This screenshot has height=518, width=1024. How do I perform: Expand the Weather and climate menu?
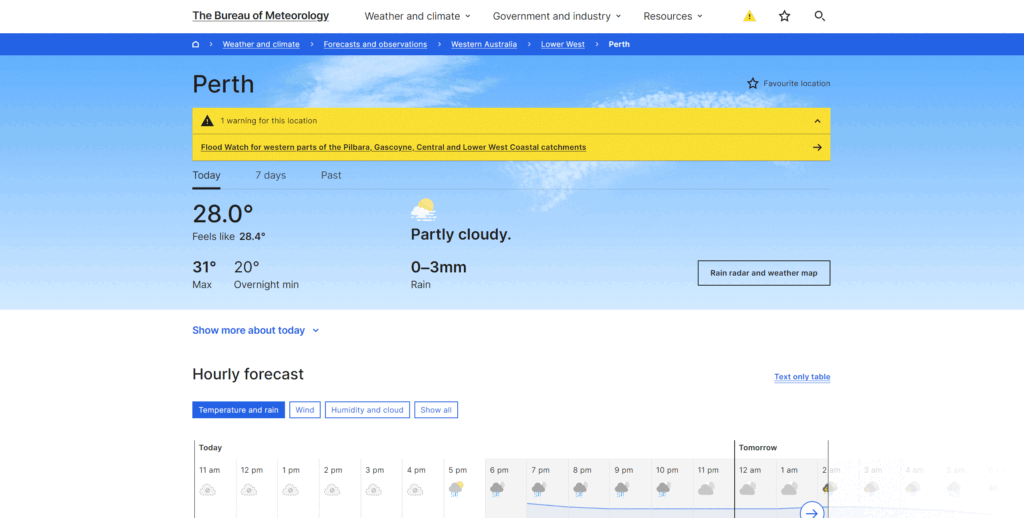point(417,16)
